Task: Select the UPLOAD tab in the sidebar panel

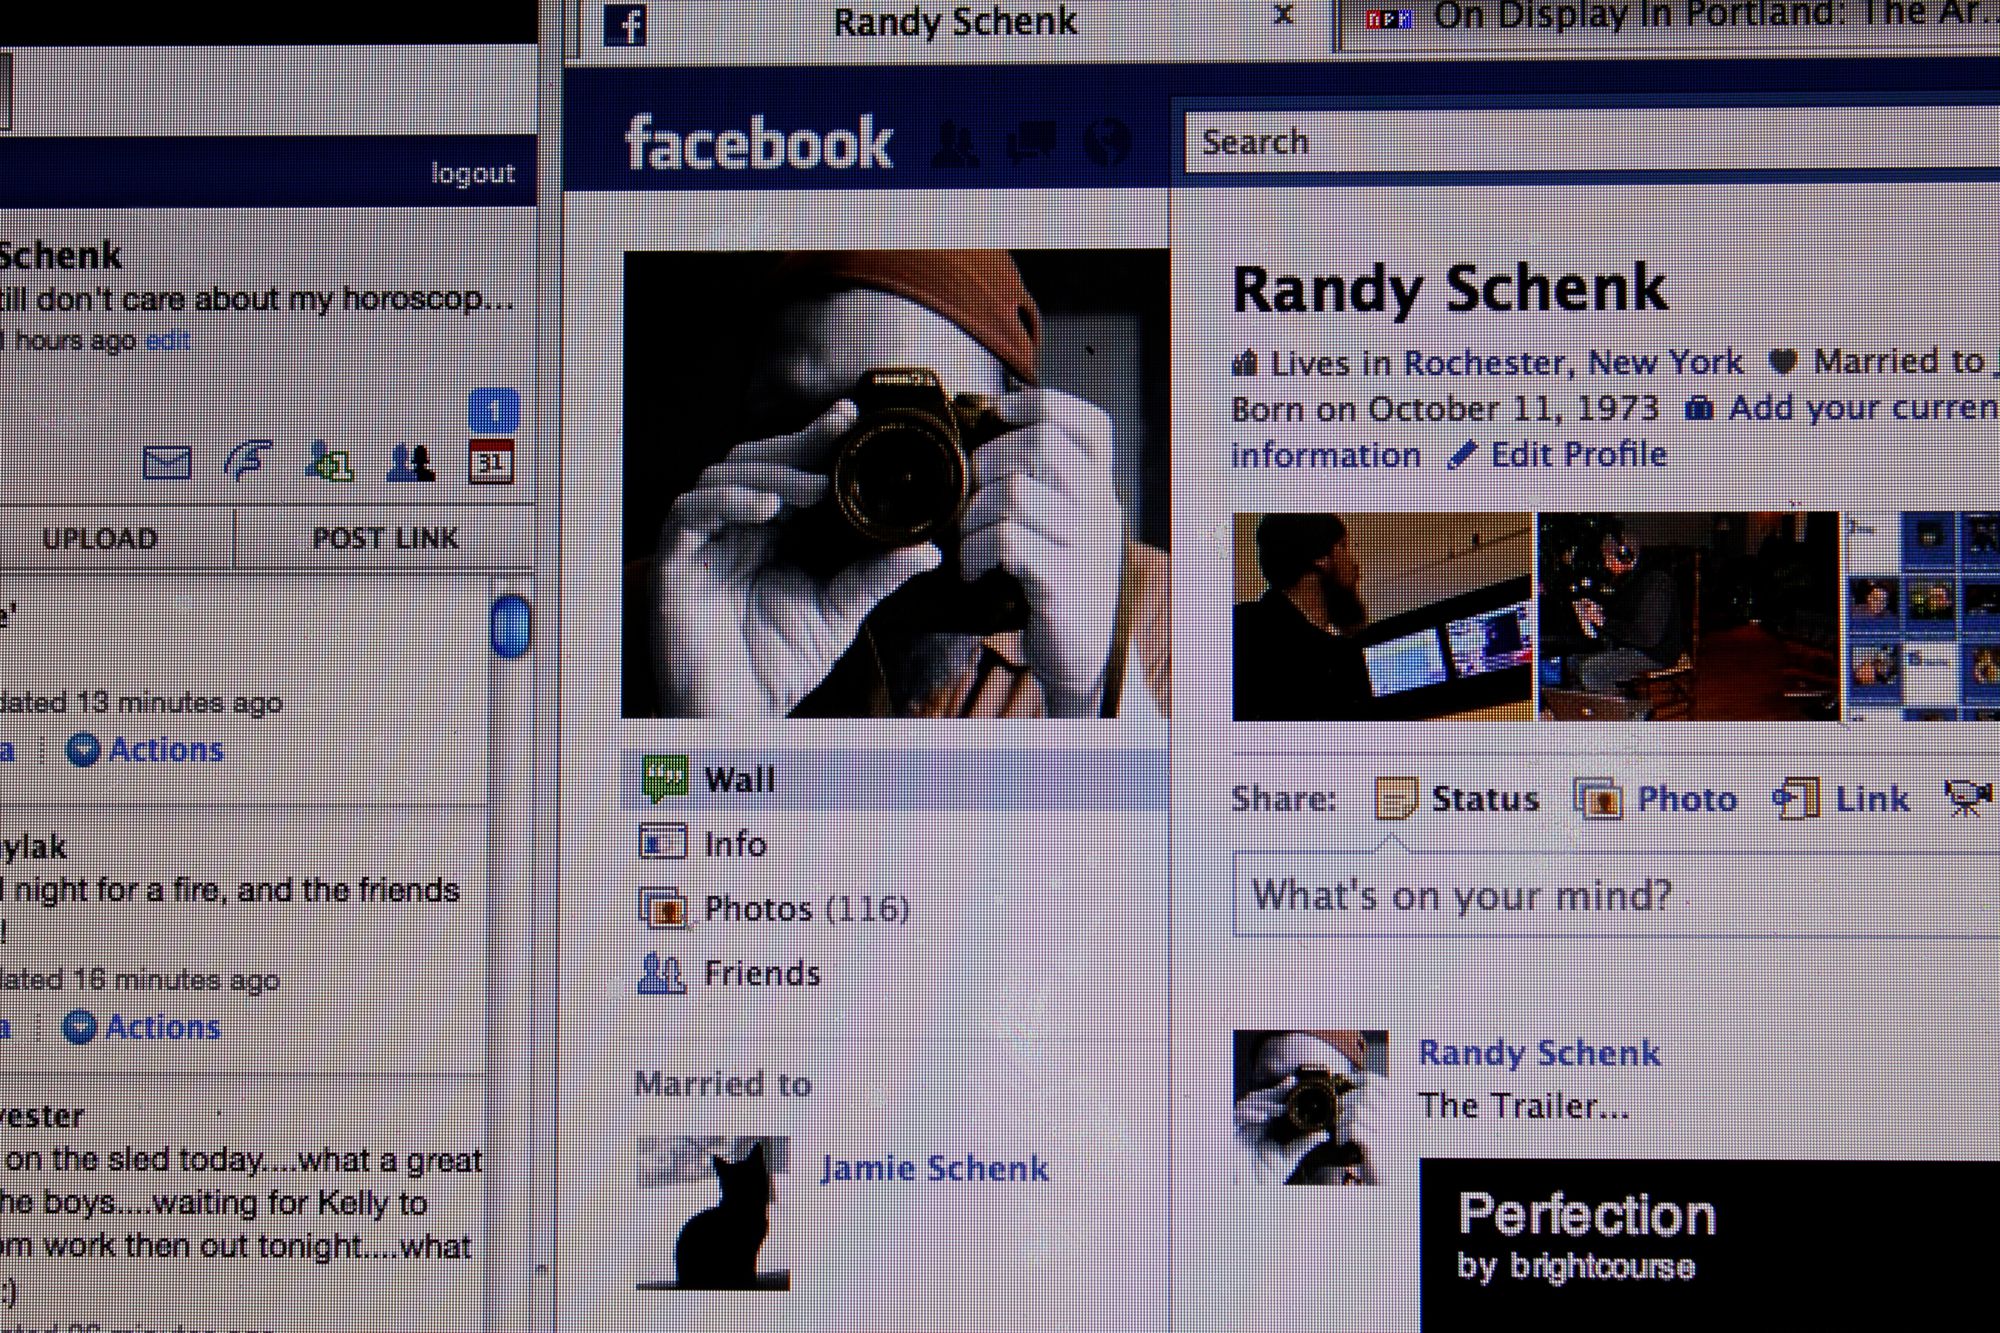Action: (x=100, y=538)
